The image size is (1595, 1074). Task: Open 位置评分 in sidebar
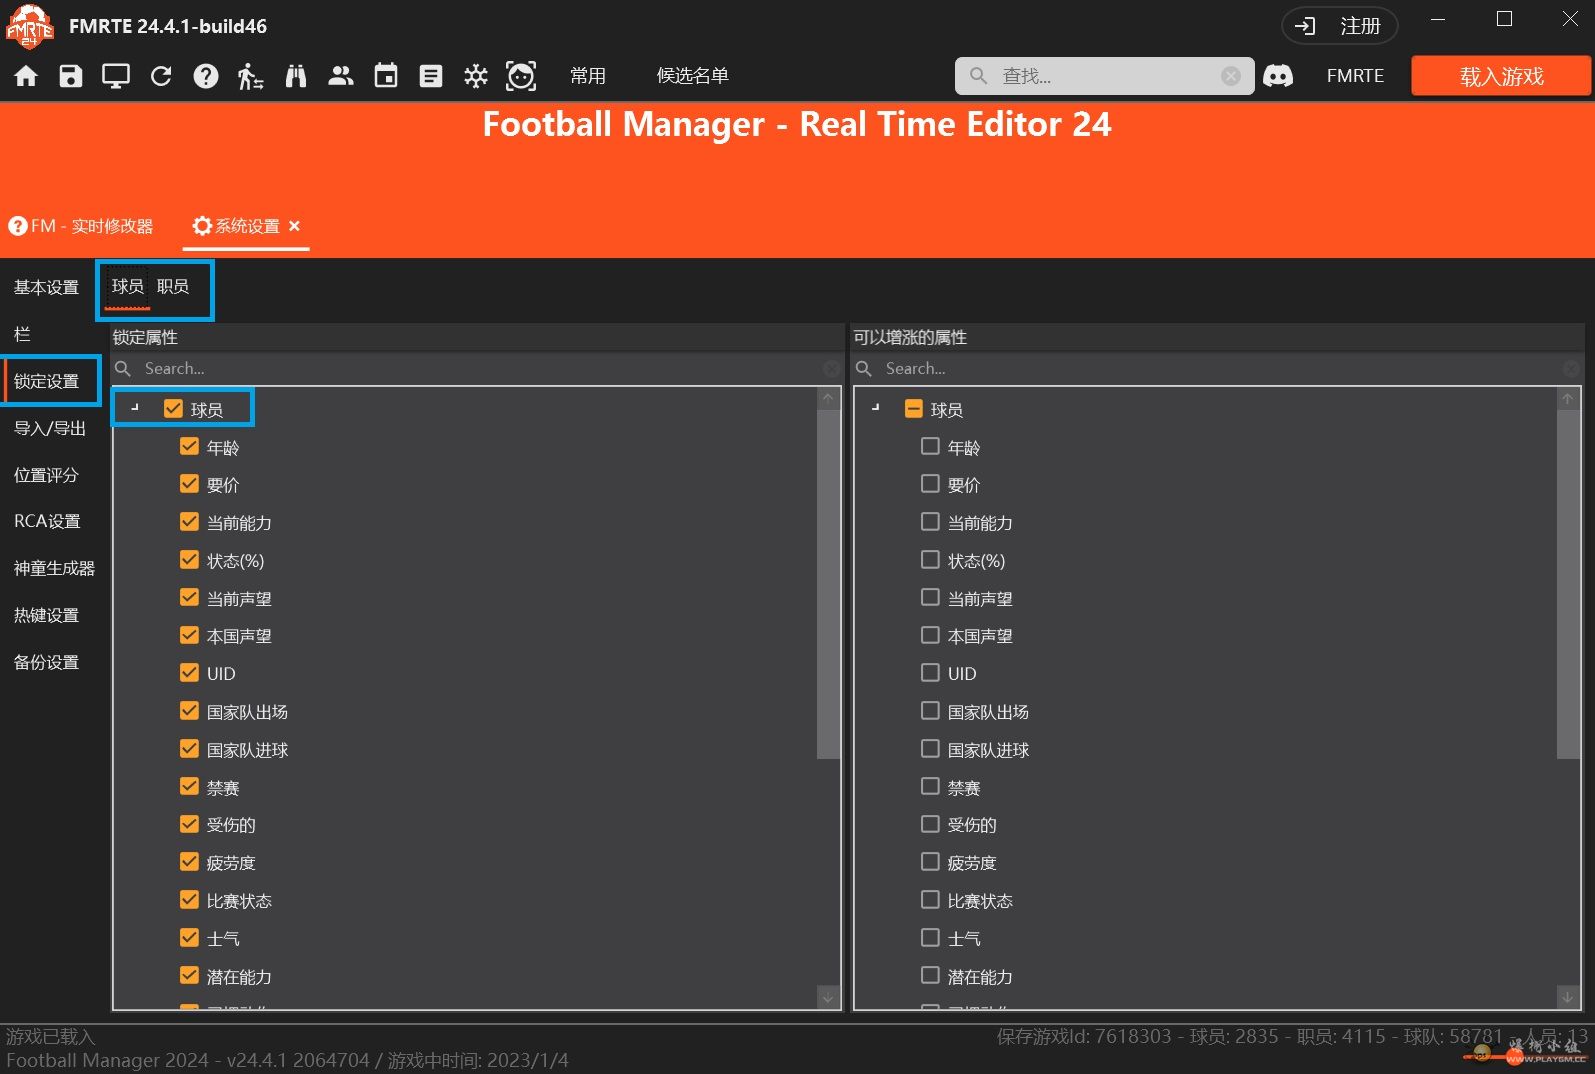[46, 475]
